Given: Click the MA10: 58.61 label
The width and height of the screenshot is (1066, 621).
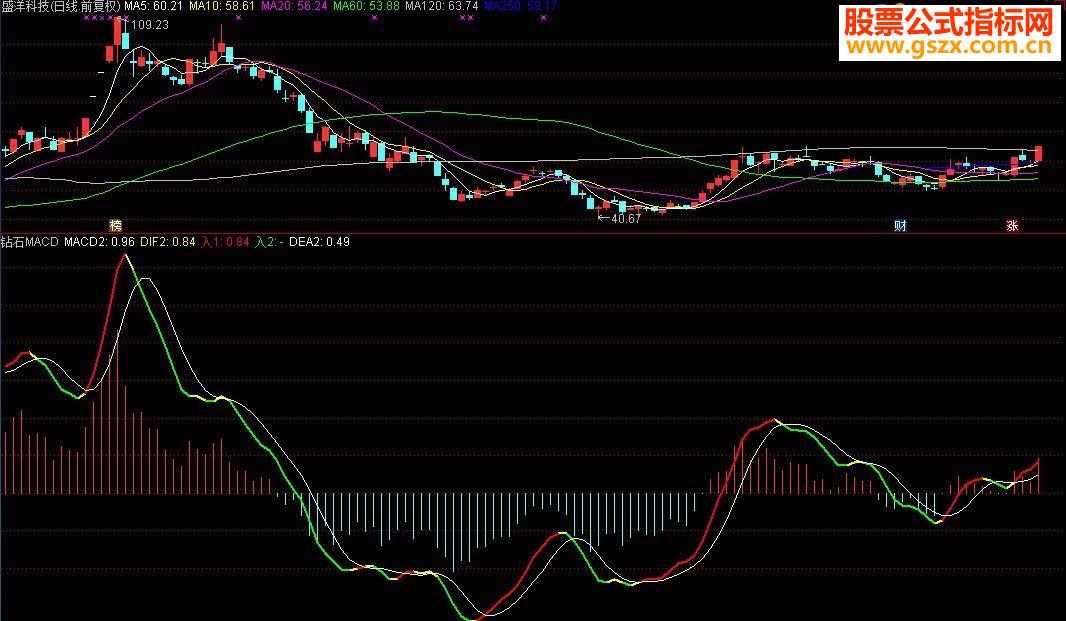Looking at the screenshot, I should 222,6.
